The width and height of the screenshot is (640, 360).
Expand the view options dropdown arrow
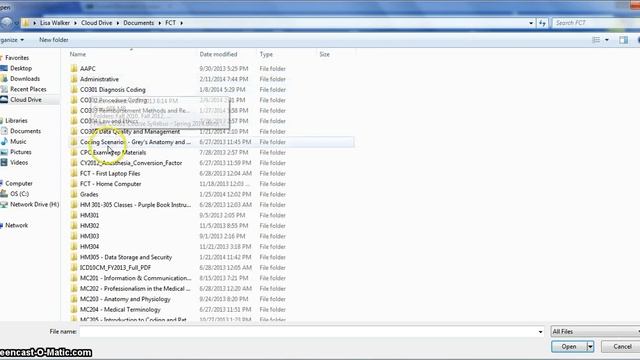(607, 40)
